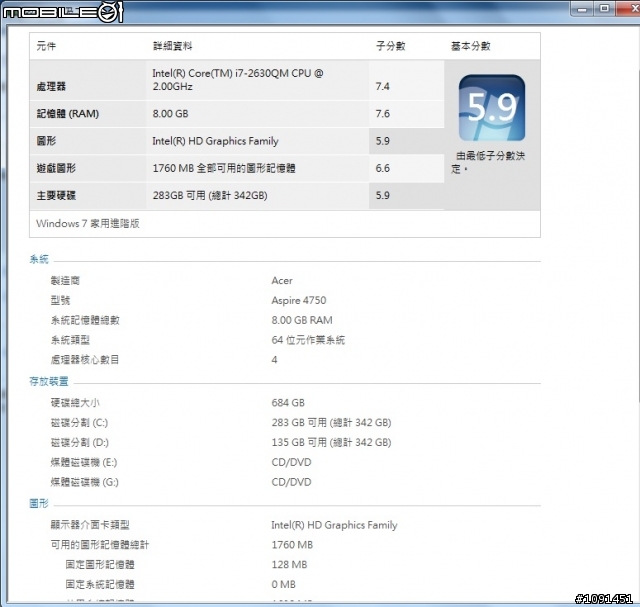Click the 元件 column header

46,46
